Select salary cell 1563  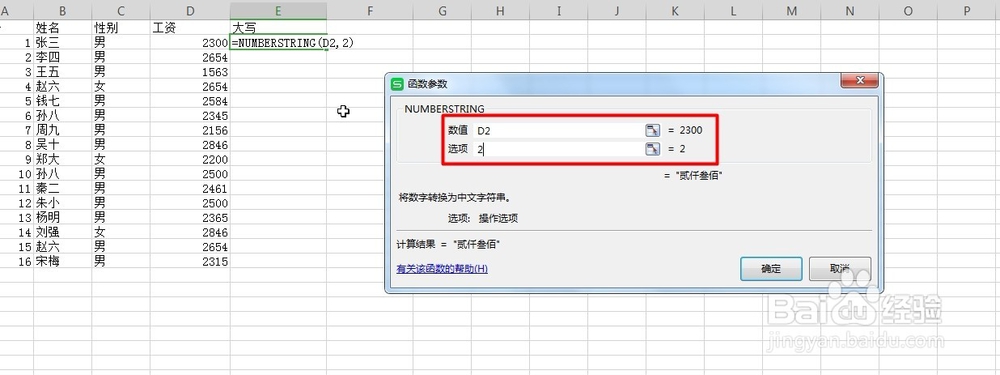click(191, 72)
